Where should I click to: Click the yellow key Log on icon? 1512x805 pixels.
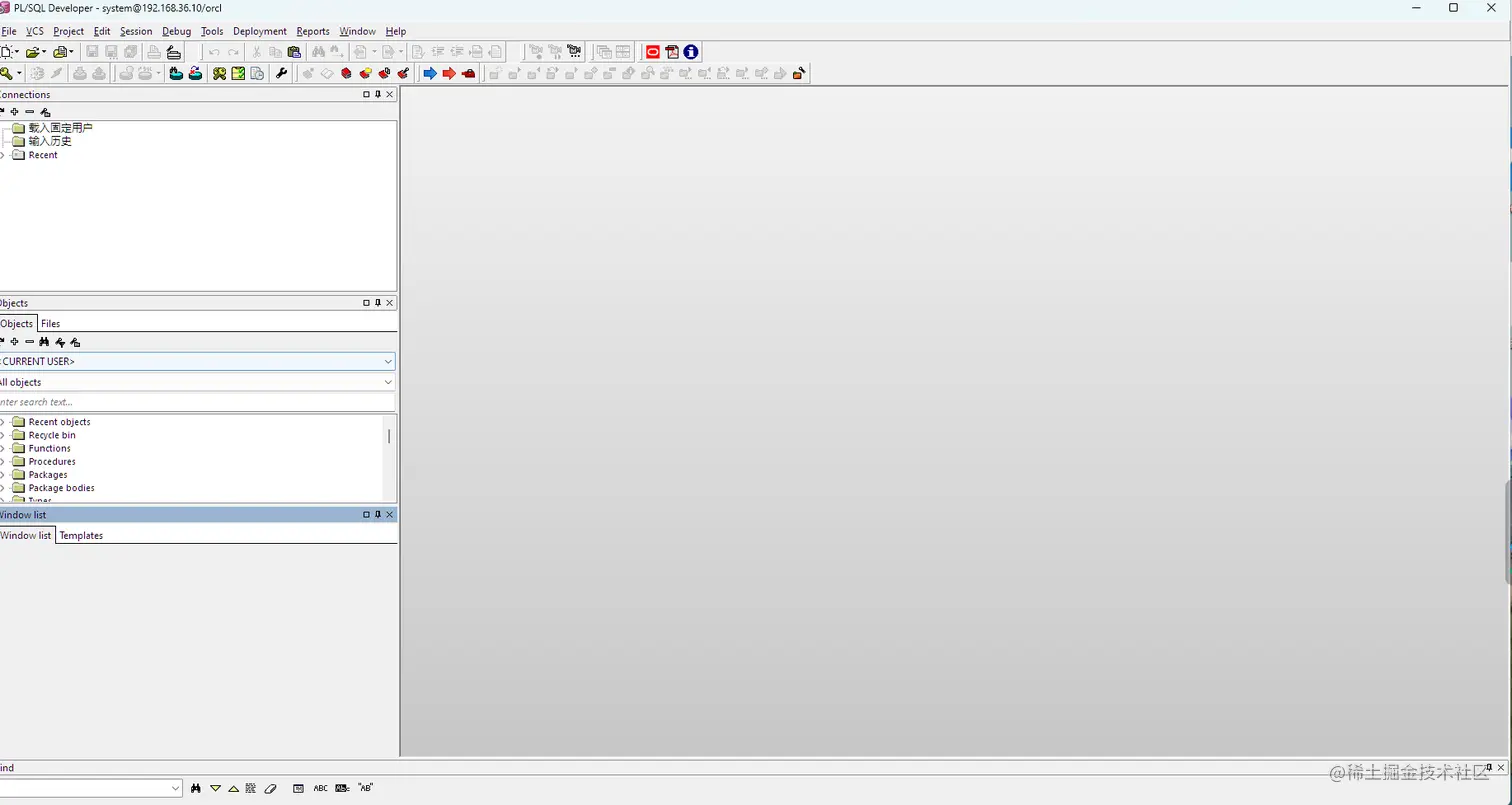6,73
